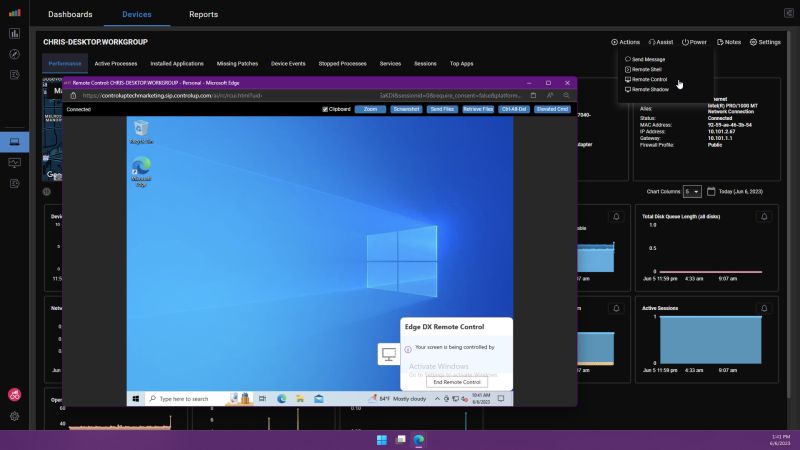
Task: Open the Chart Columns dropdown
Action: (692, 192)
